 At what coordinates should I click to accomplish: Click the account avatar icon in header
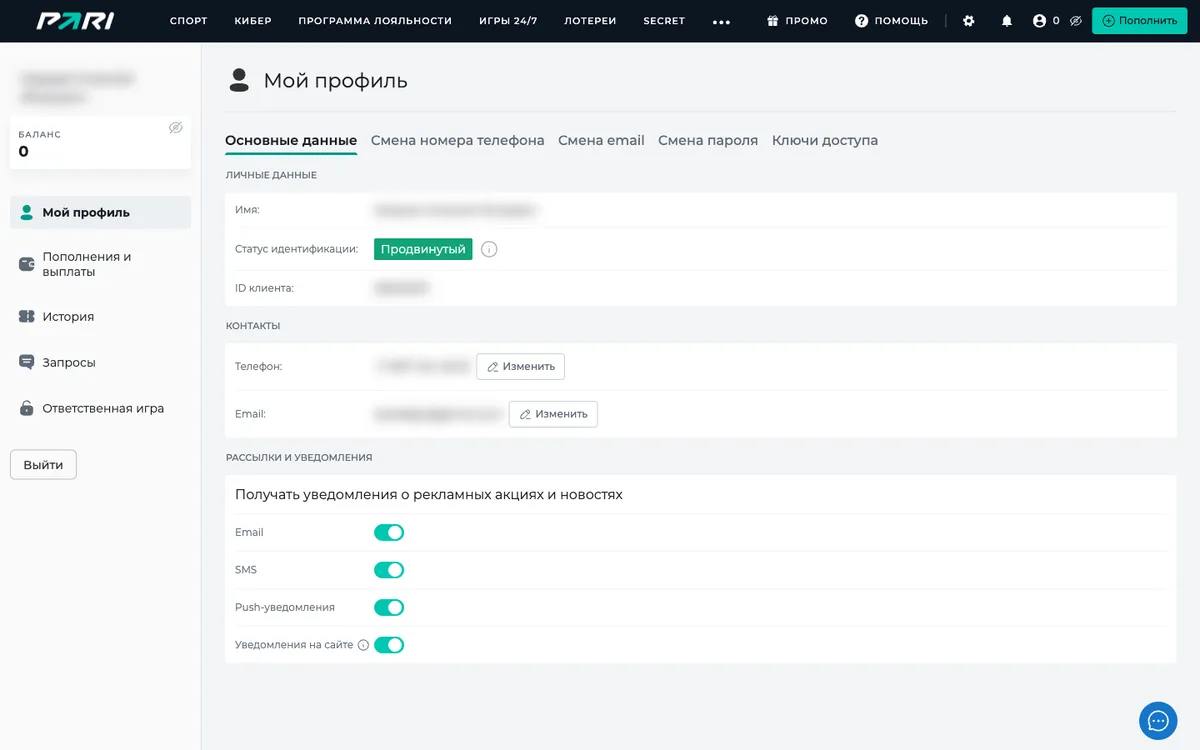click(x=1040, y=21)
